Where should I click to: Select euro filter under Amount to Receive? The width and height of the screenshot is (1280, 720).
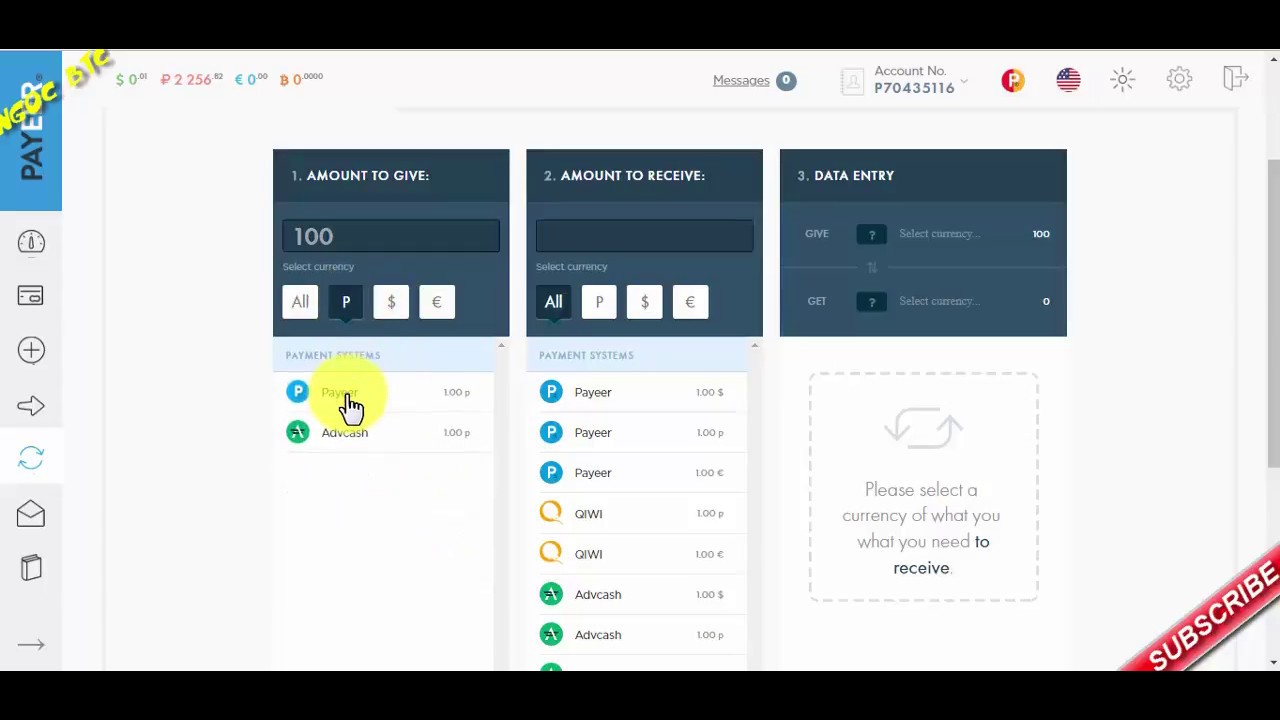[690, 302]
